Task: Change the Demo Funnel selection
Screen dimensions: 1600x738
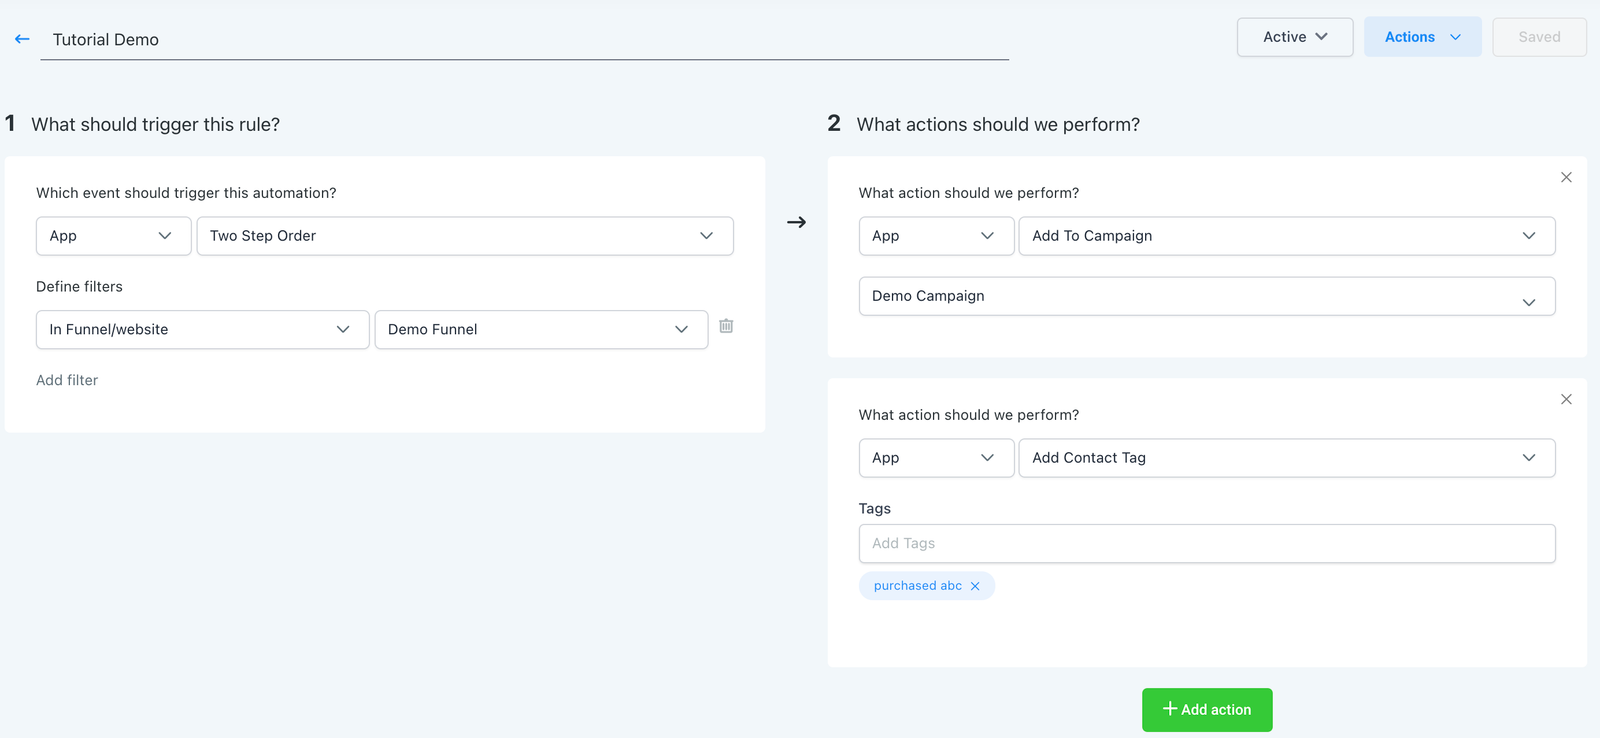Action: point(540,329)
